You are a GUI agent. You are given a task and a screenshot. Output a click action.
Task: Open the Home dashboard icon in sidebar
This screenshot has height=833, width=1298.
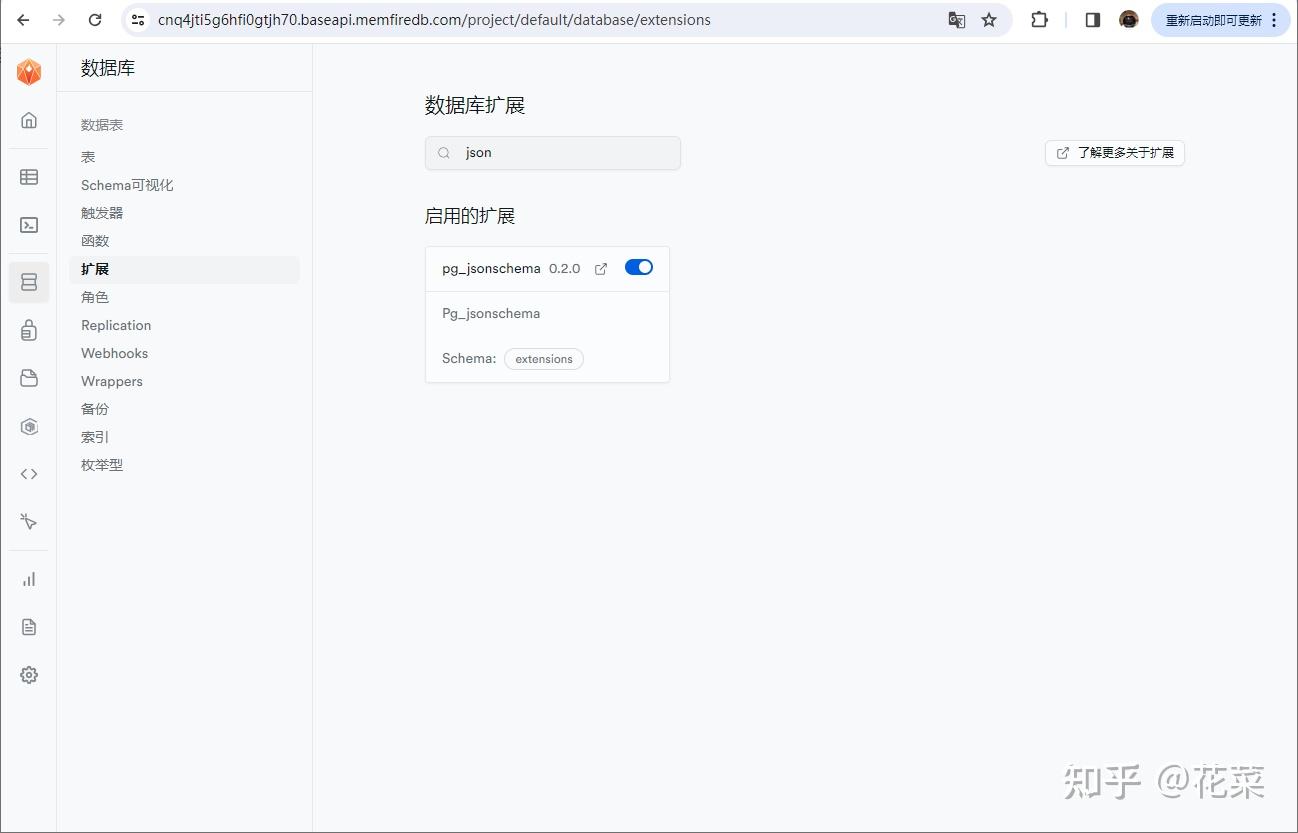point(28,120)
